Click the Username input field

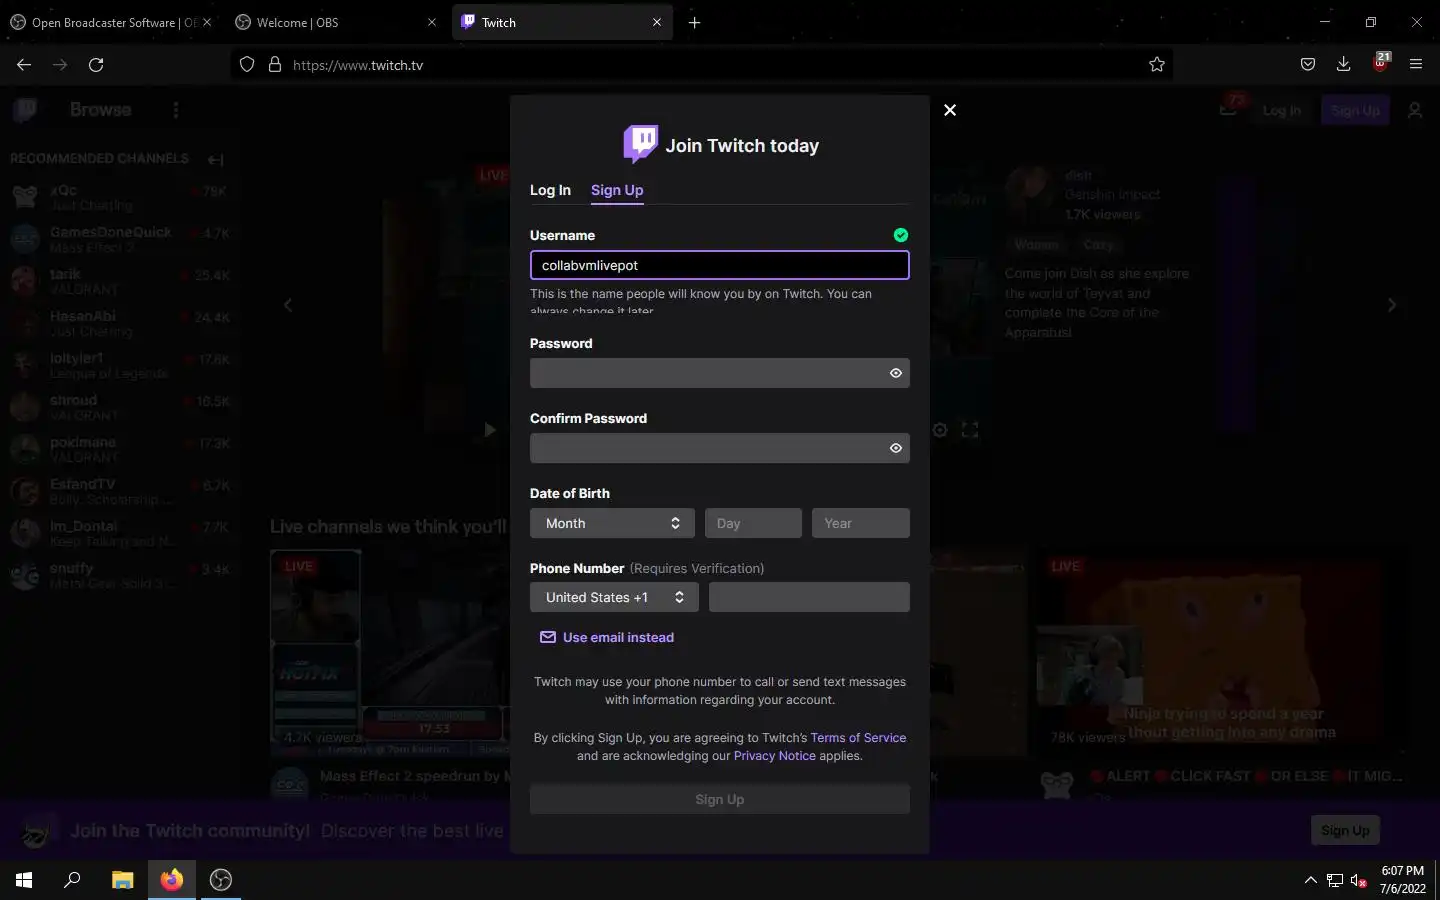point(719,265)
